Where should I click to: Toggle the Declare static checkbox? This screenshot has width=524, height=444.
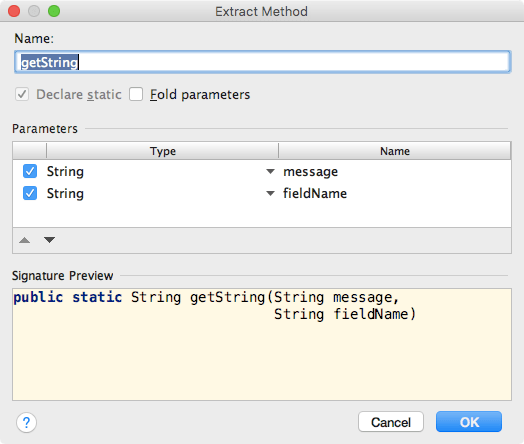pyautogui.click(x=22, y=94)
